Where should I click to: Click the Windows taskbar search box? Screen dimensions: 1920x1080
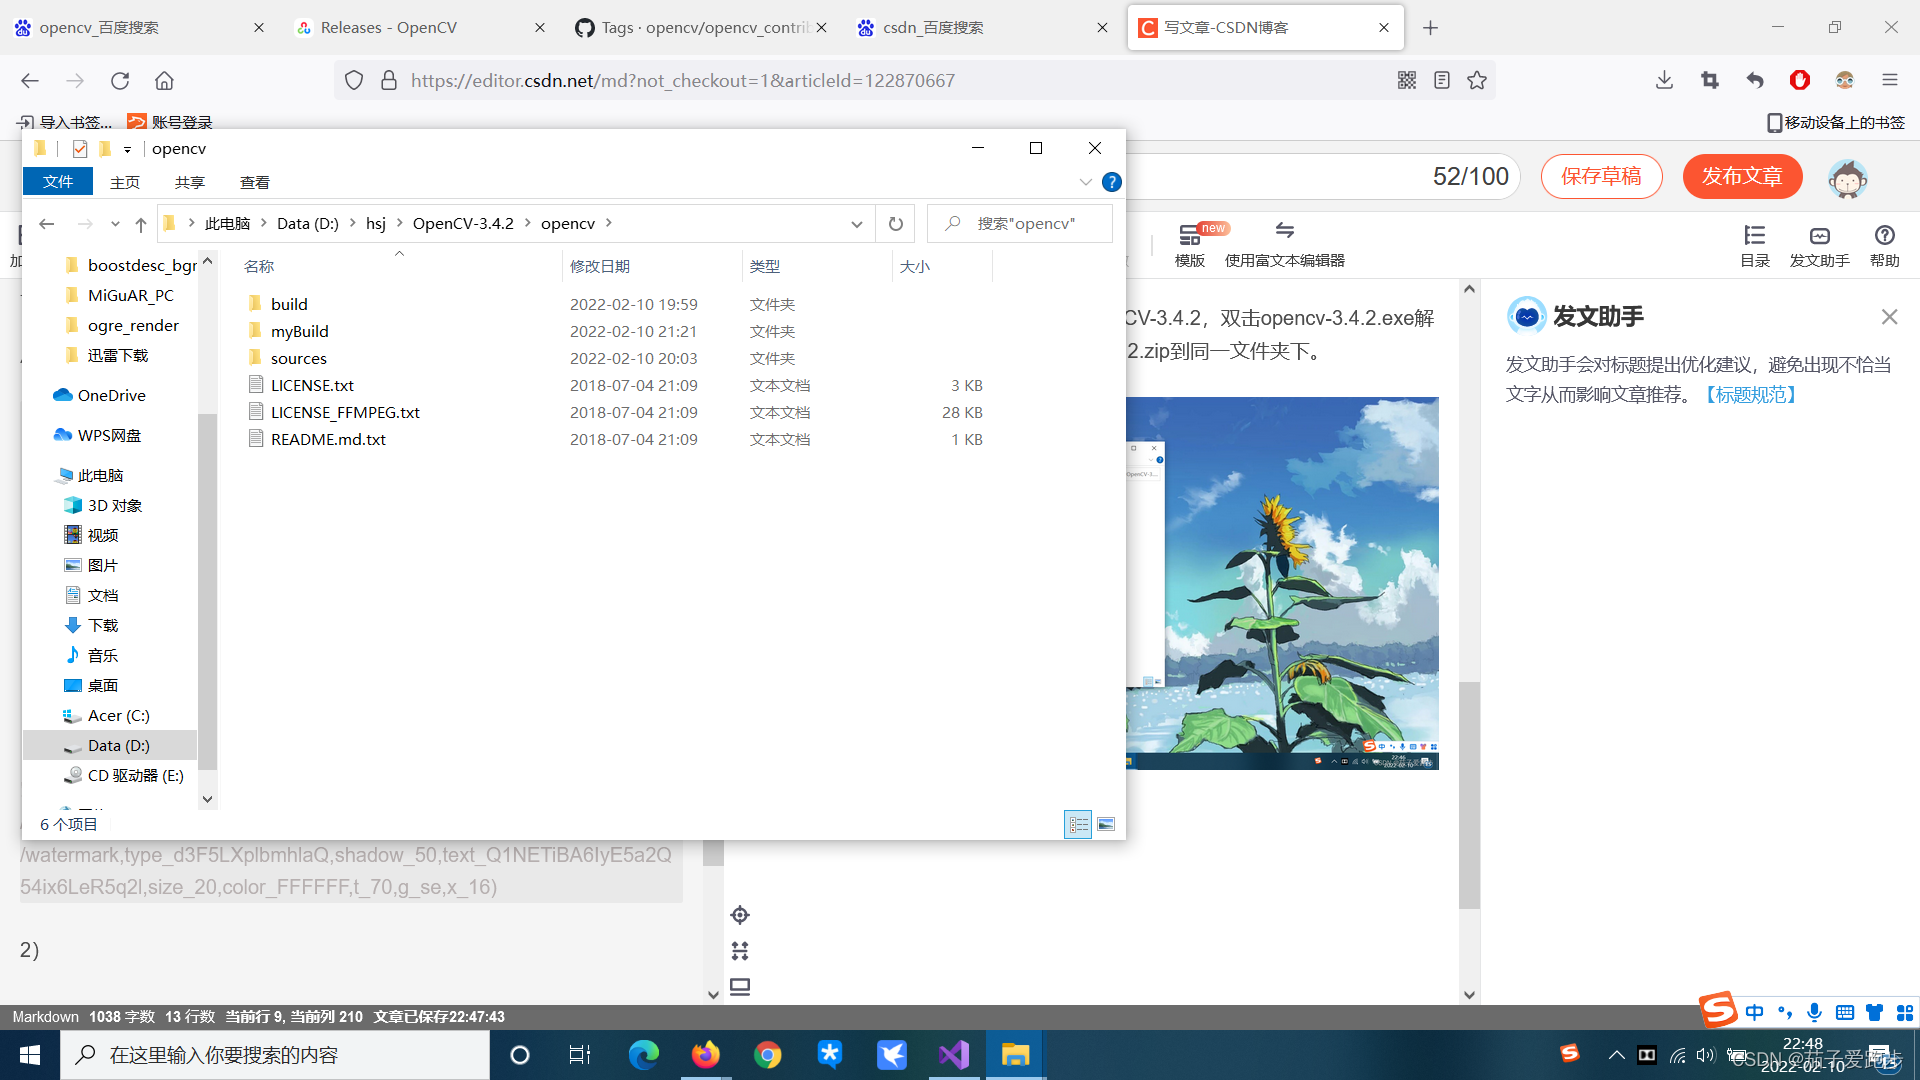275,1055
